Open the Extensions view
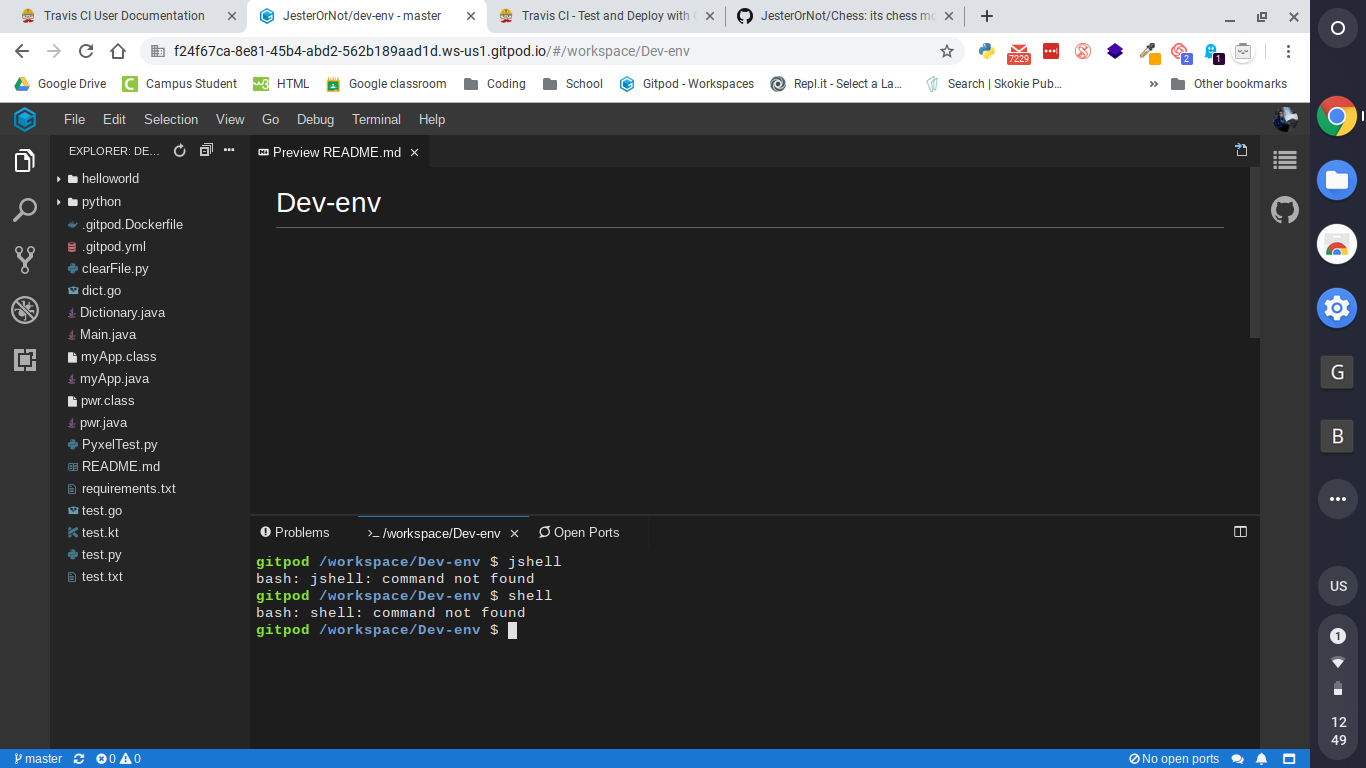 (25, 360)
